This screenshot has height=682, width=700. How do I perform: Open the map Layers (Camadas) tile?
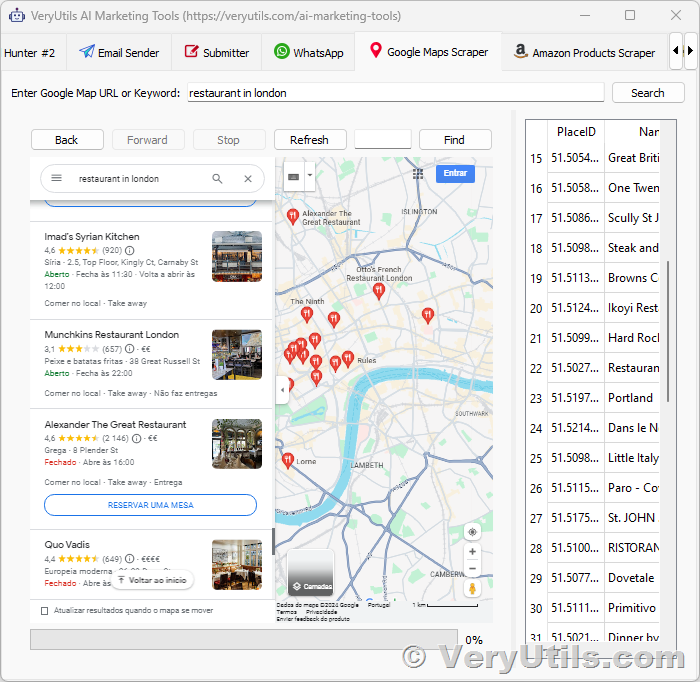pos(310,573)
